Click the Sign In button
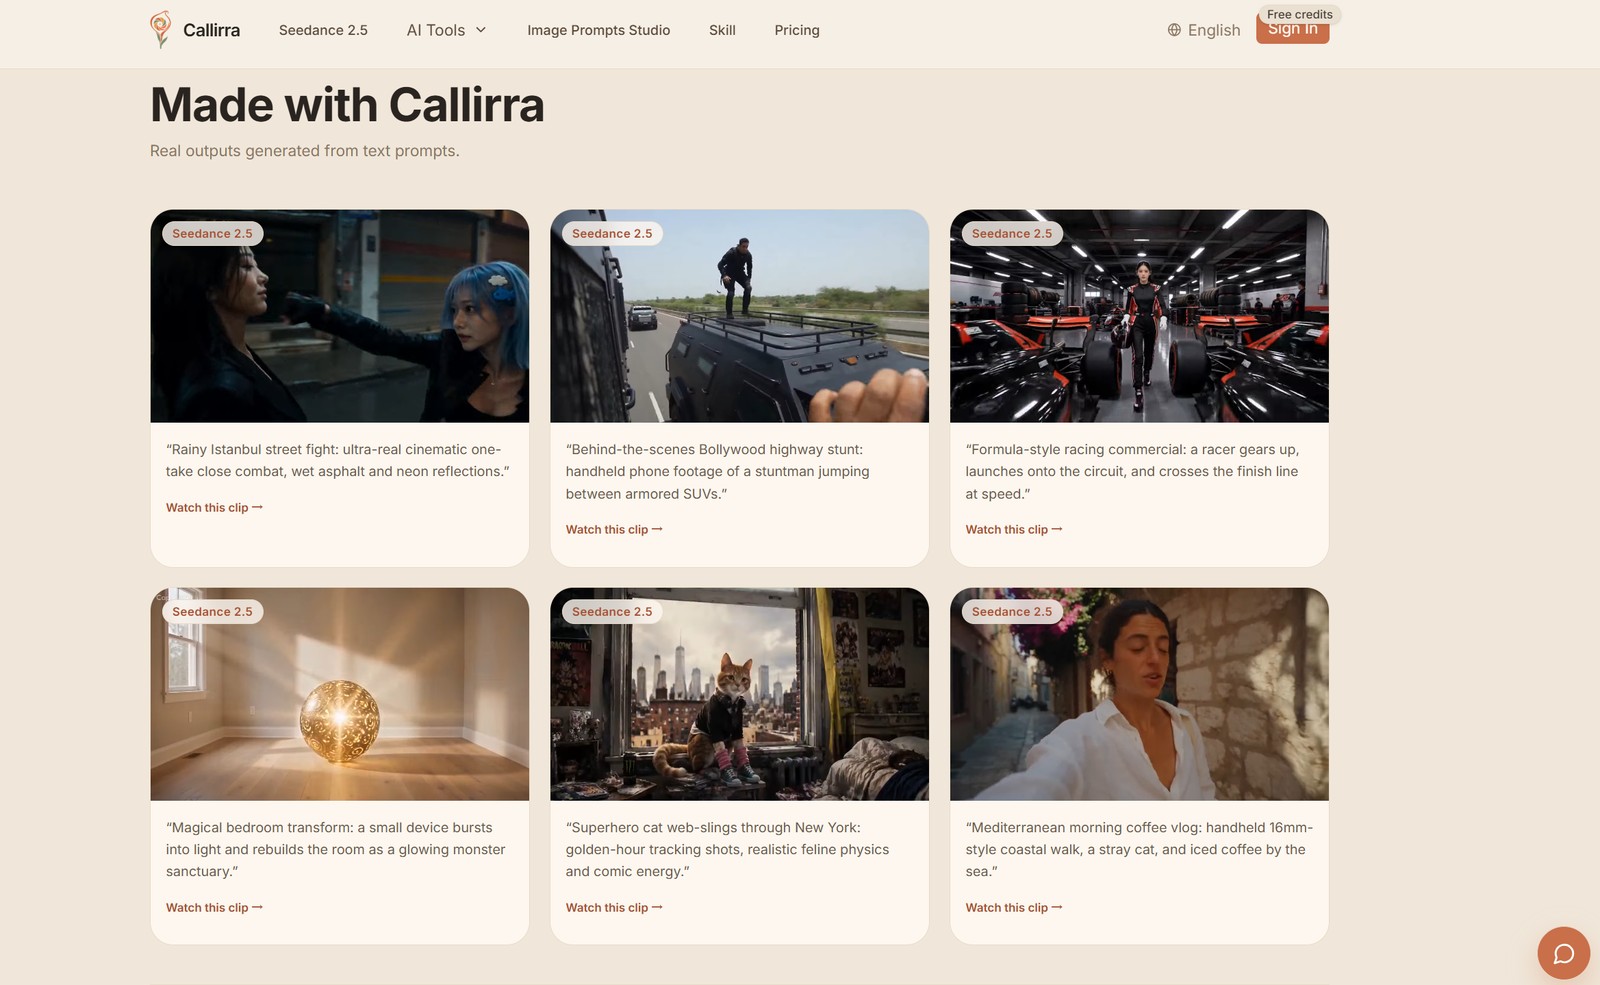 [x=1292, y=32]
